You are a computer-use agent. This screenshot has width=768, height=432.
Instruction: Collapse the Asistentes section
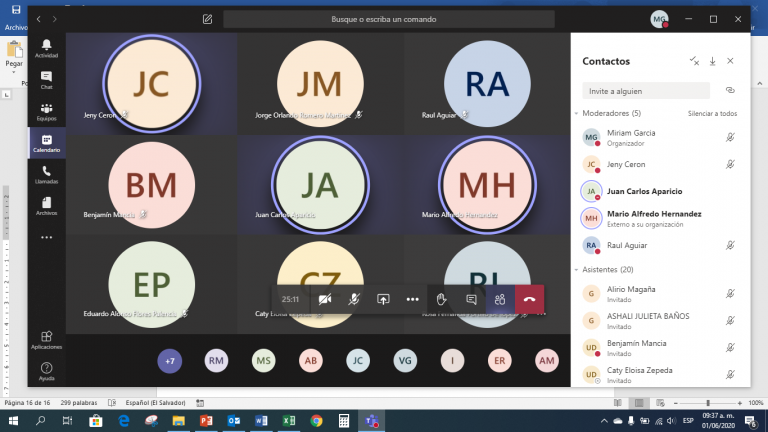(577, 270)
